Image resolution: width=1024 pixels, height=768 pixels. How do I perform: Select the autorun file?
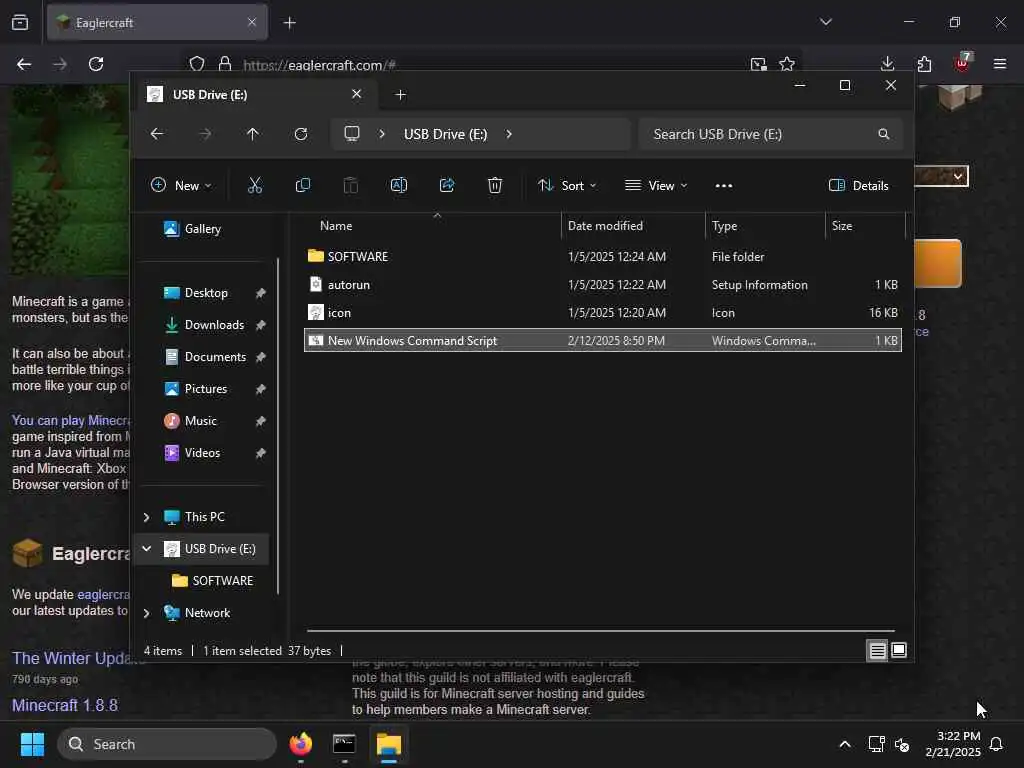click(602, 285)
